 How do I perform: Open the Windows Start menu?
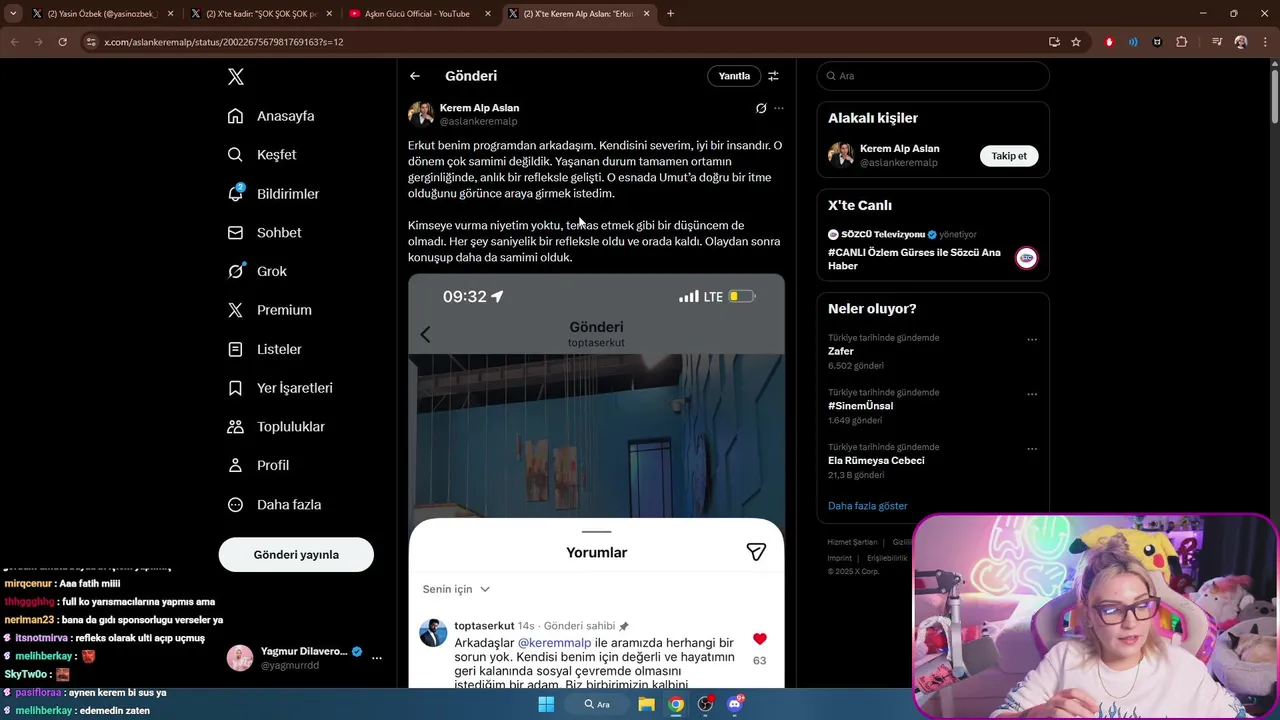[x=546, y=704]
